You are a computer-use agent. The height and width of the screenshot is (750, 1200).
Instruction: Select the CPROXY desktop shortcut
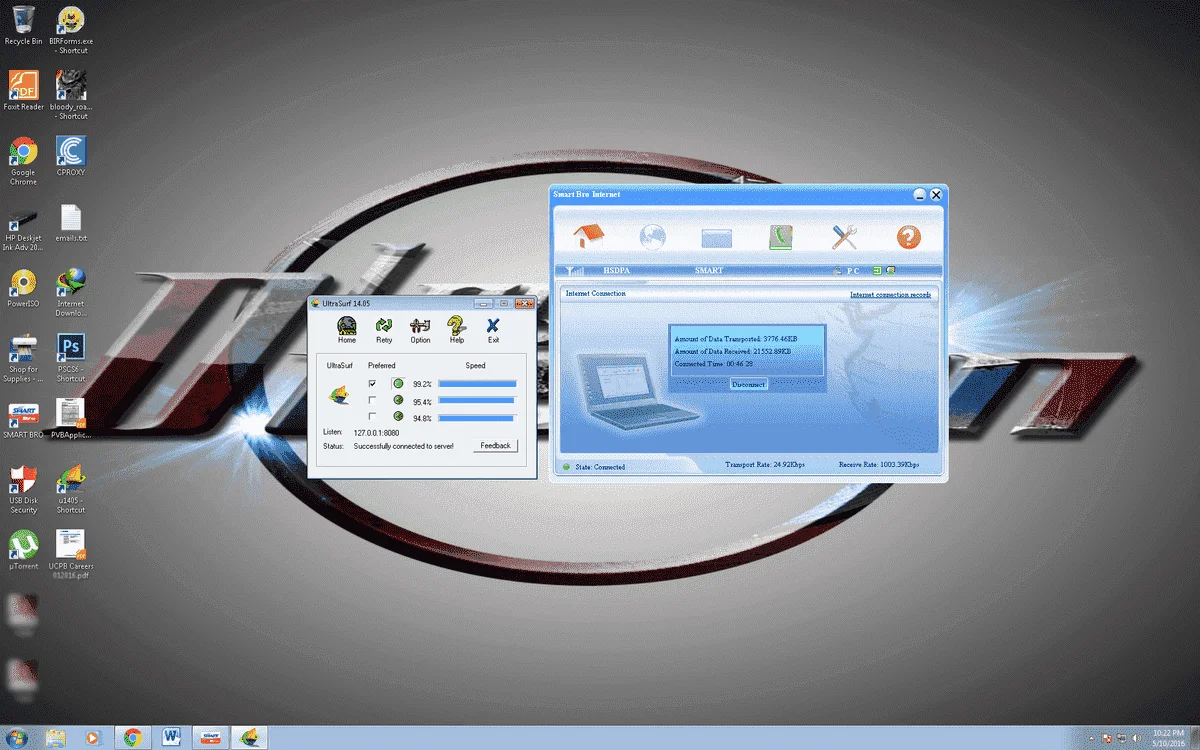point(71,156)
